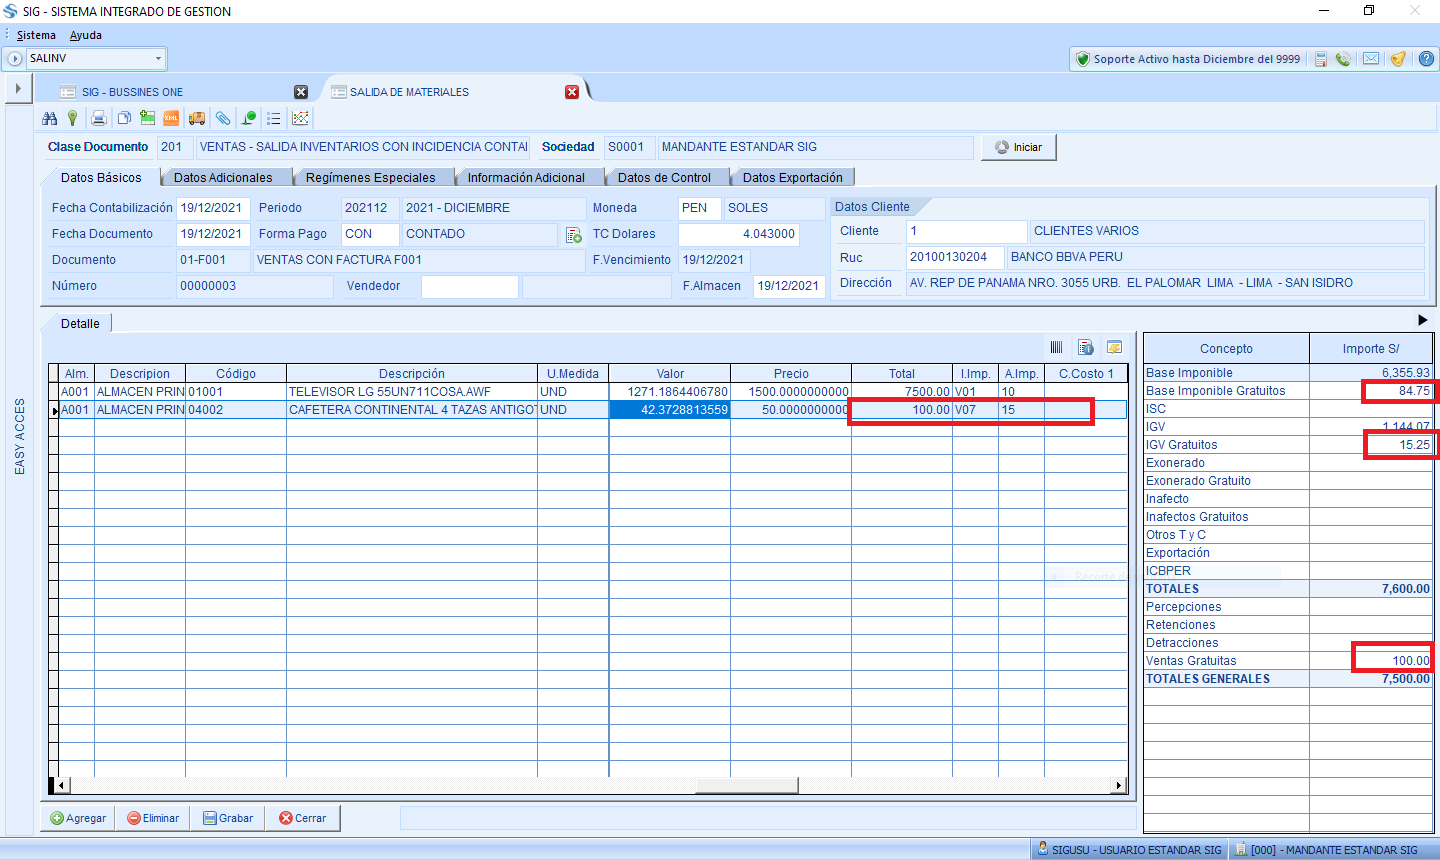Open the calculator icon in top bar

pos(1320,59)
